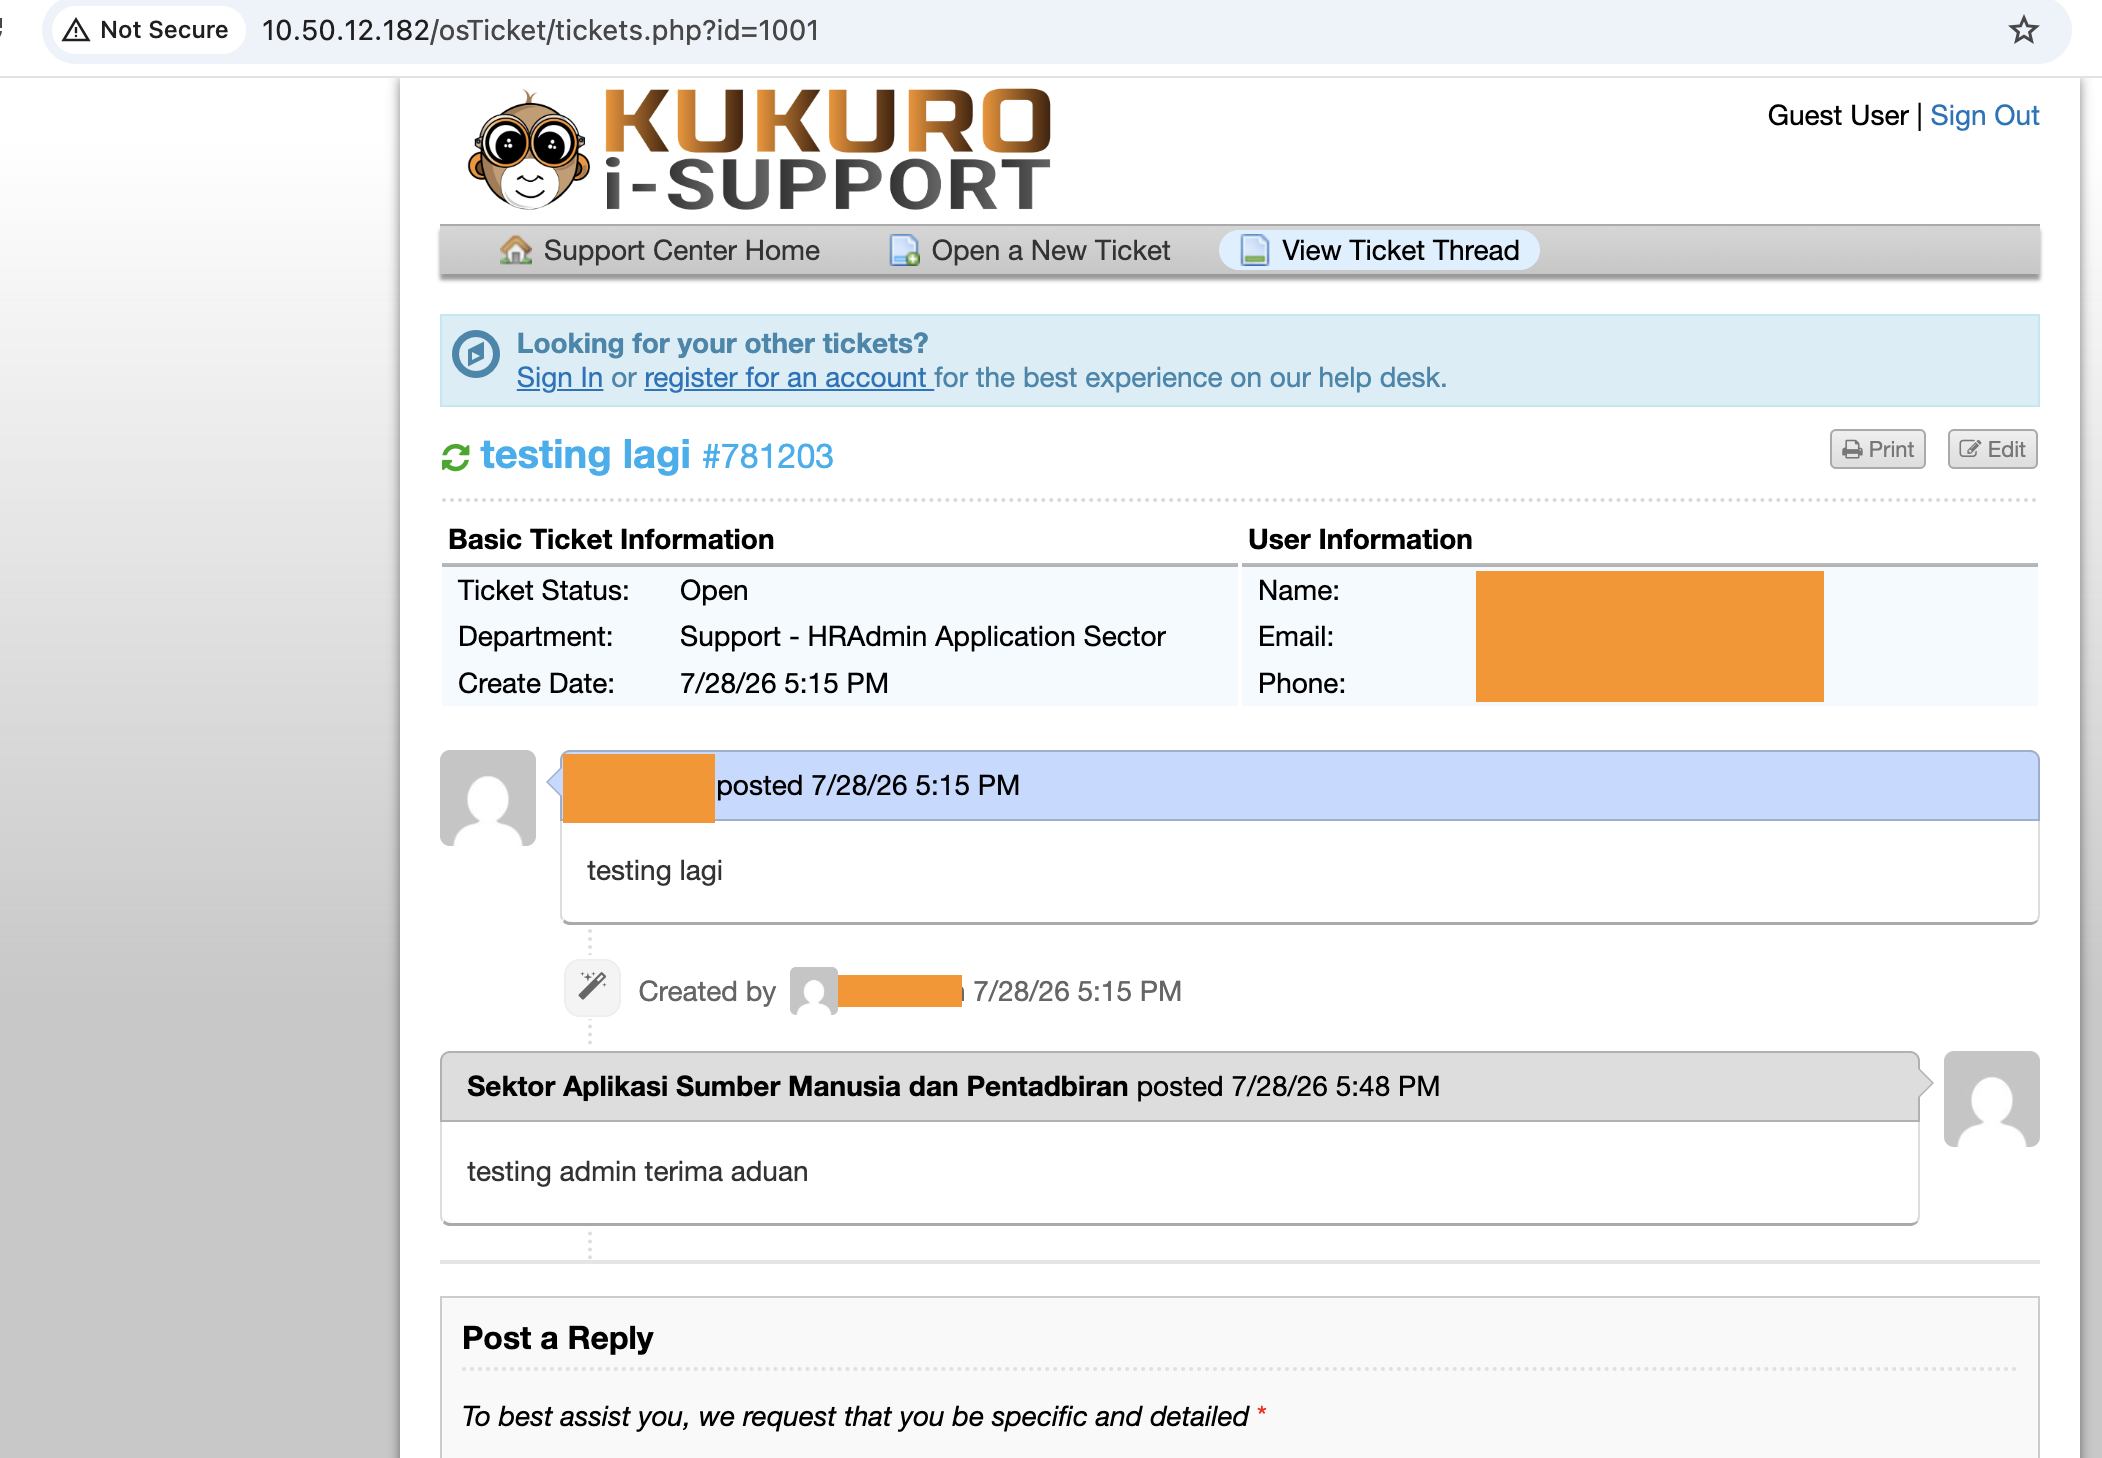Click the Sign Out link
The image size is (2102, 1458).
tap(1984, 116)
